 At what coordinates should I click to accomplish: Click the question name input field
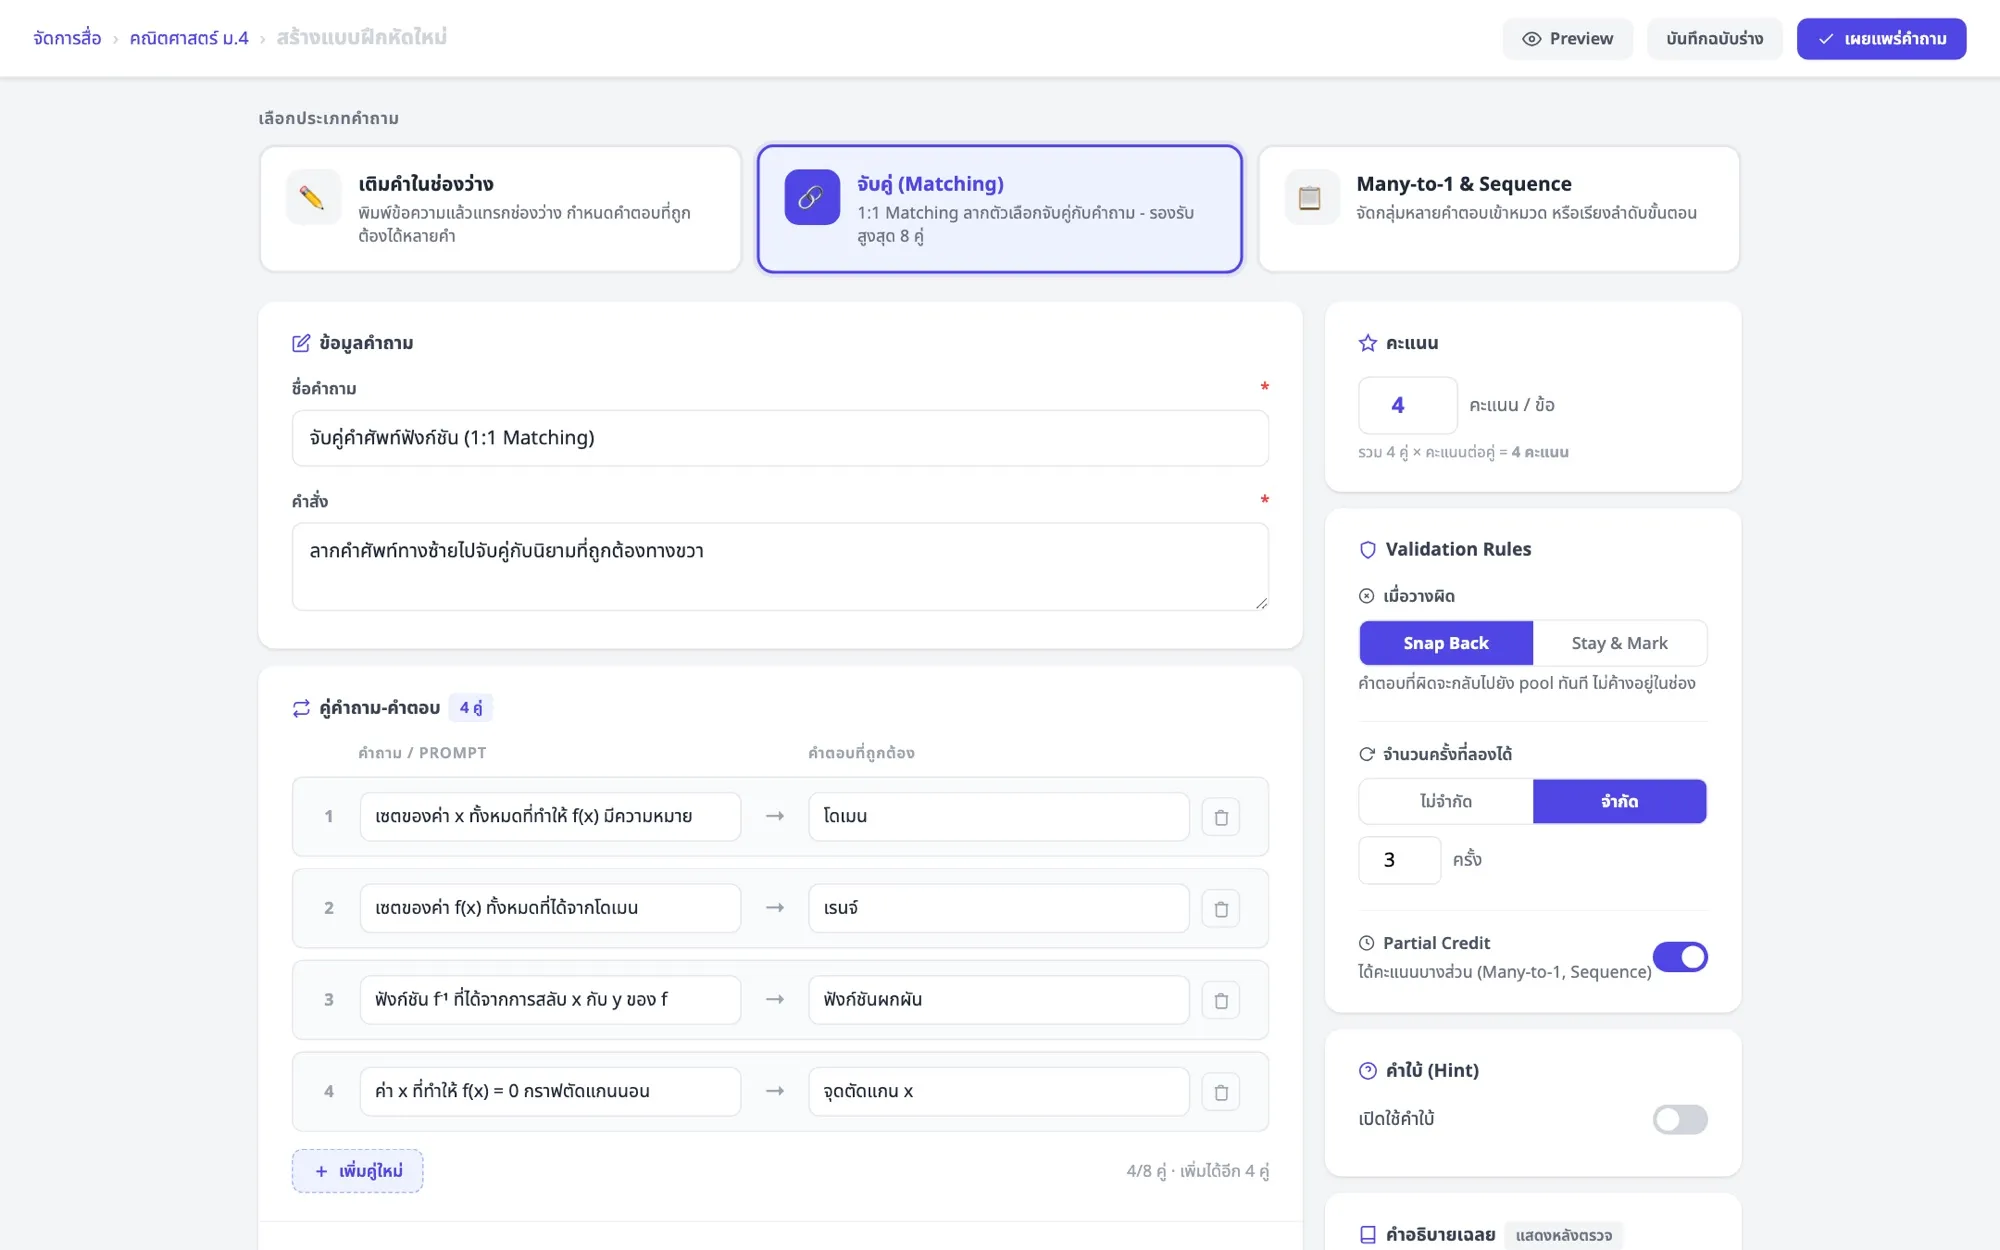pyautogui.click(x=780, y=438)
